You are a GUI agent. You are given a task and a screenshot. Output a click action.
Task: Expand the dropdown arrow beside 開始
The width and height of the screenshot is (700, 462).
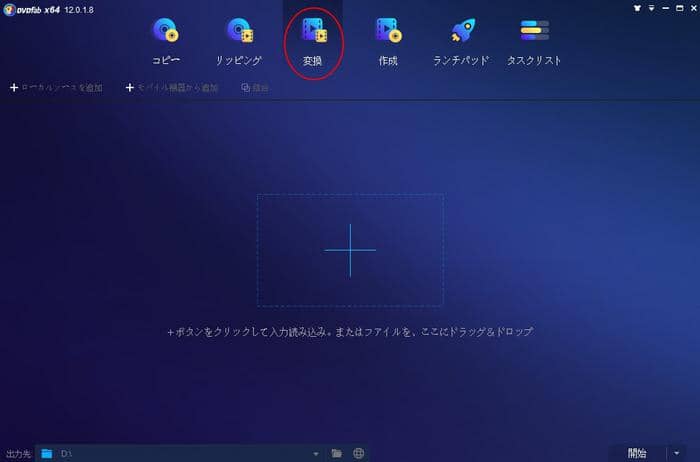click(x=677, y=454)
